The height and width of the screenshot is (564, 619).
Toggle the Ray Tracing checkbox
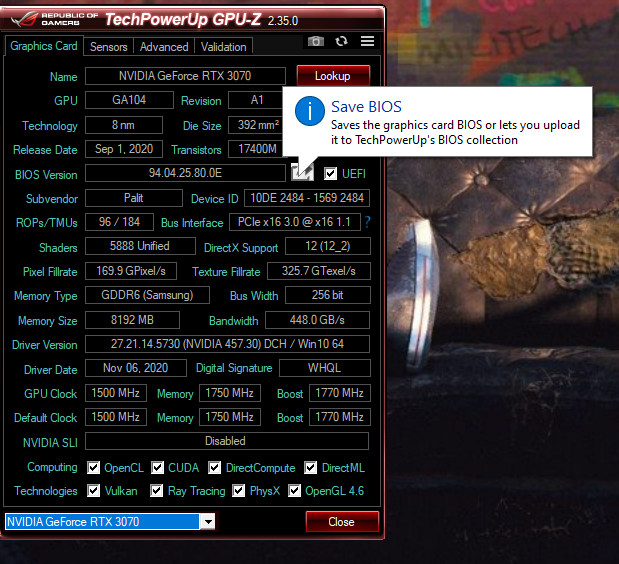coord(157,491)
